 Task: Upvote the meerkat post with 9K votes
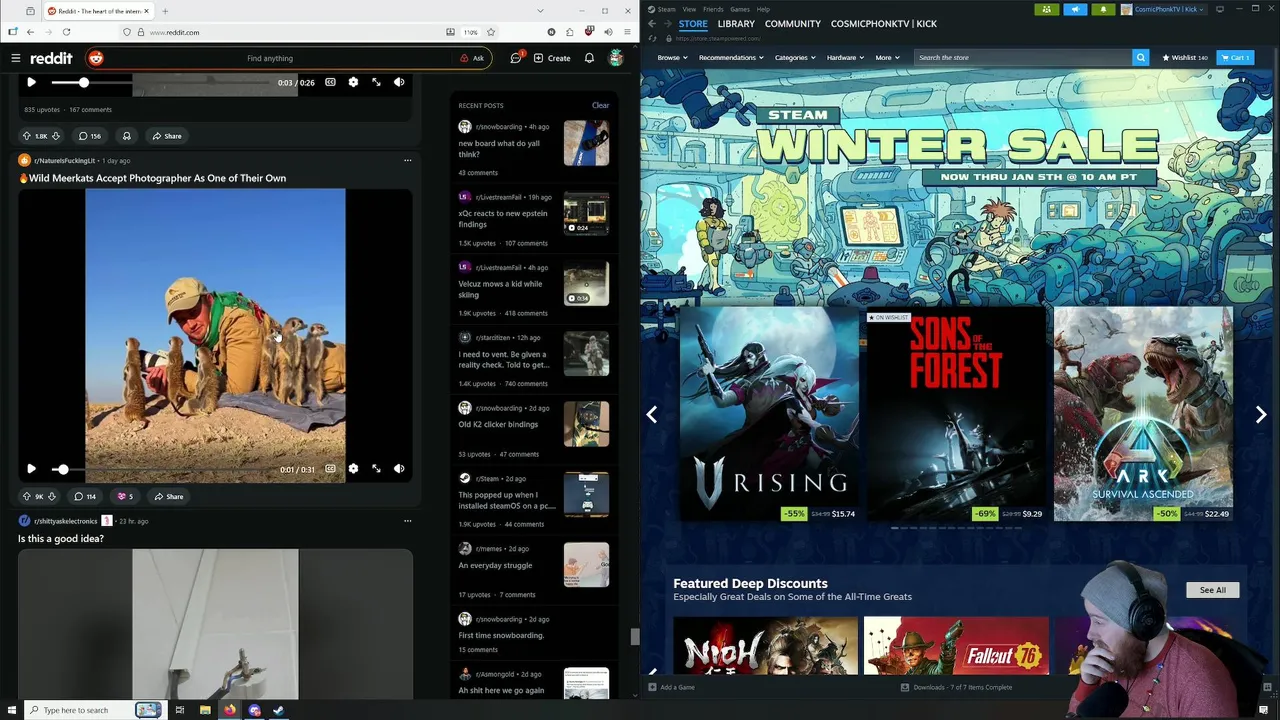click(27, 496)
